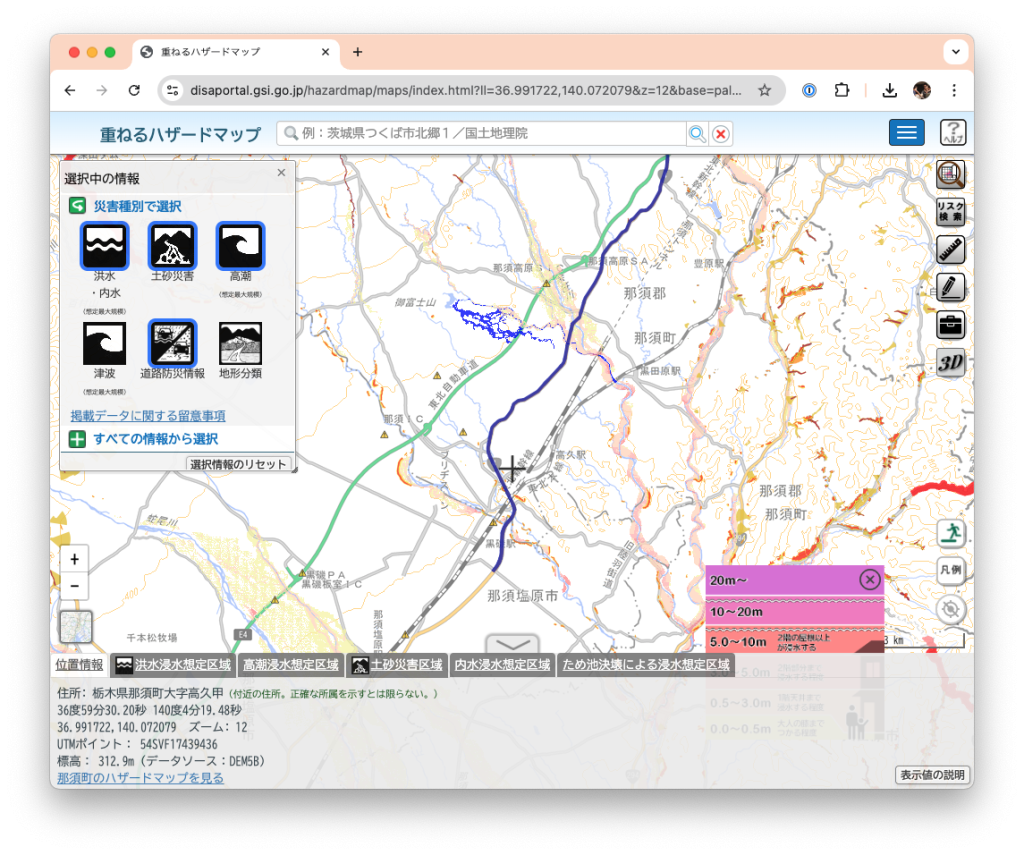Select the pencil drawing tool
1024x855 pixels.
pyautogui.click(x=951, y=287)
